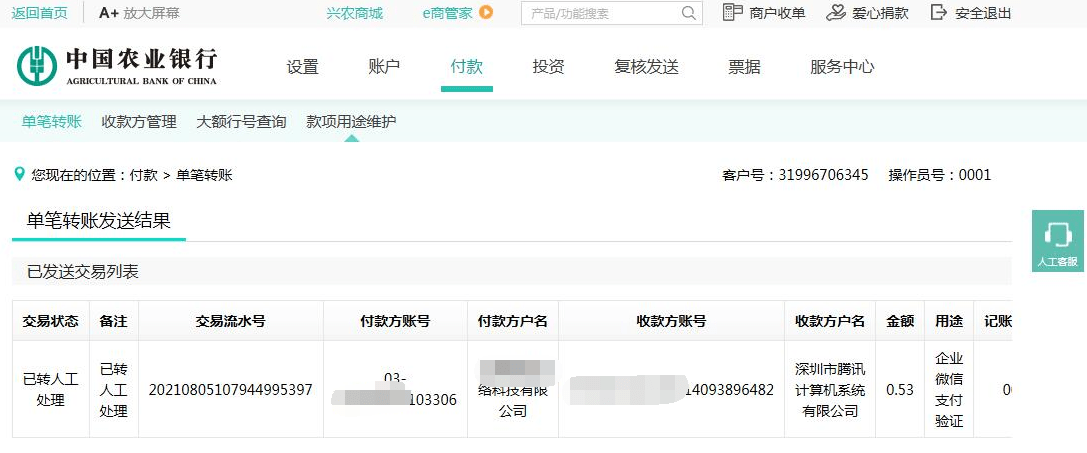This screenshot has width=1087, height=453.
Task: Click the 用途 column header
Action: coord(949,321)
